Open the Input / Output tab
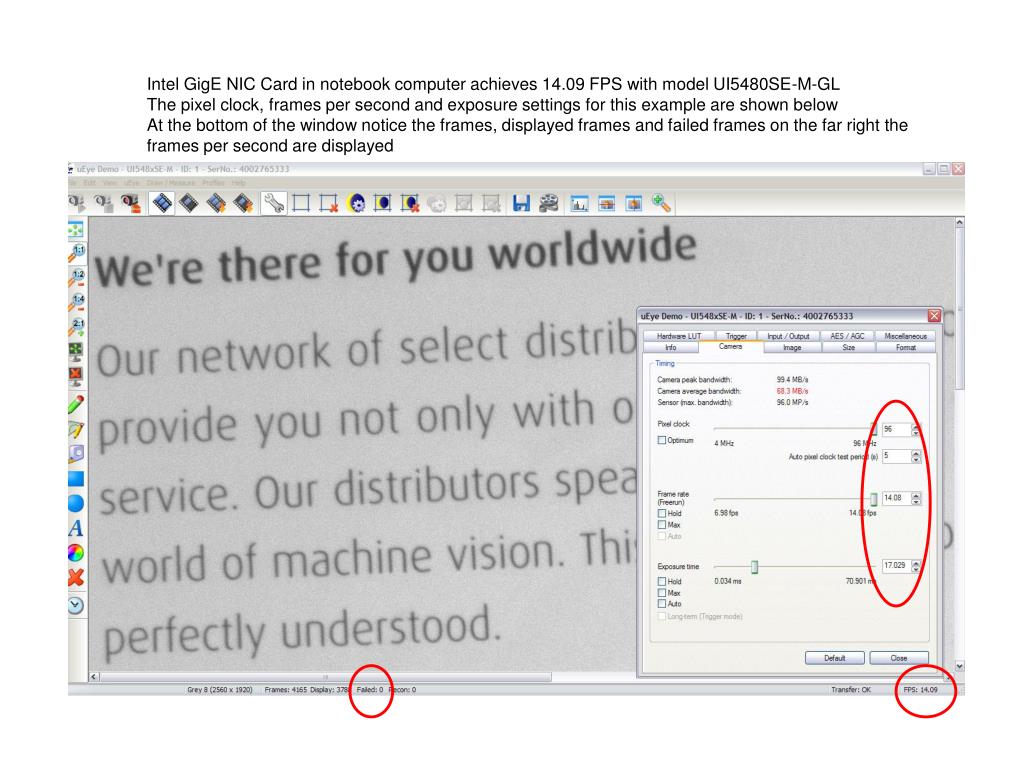This screenshot has height=768, width=1024. (x=788, y=336)
